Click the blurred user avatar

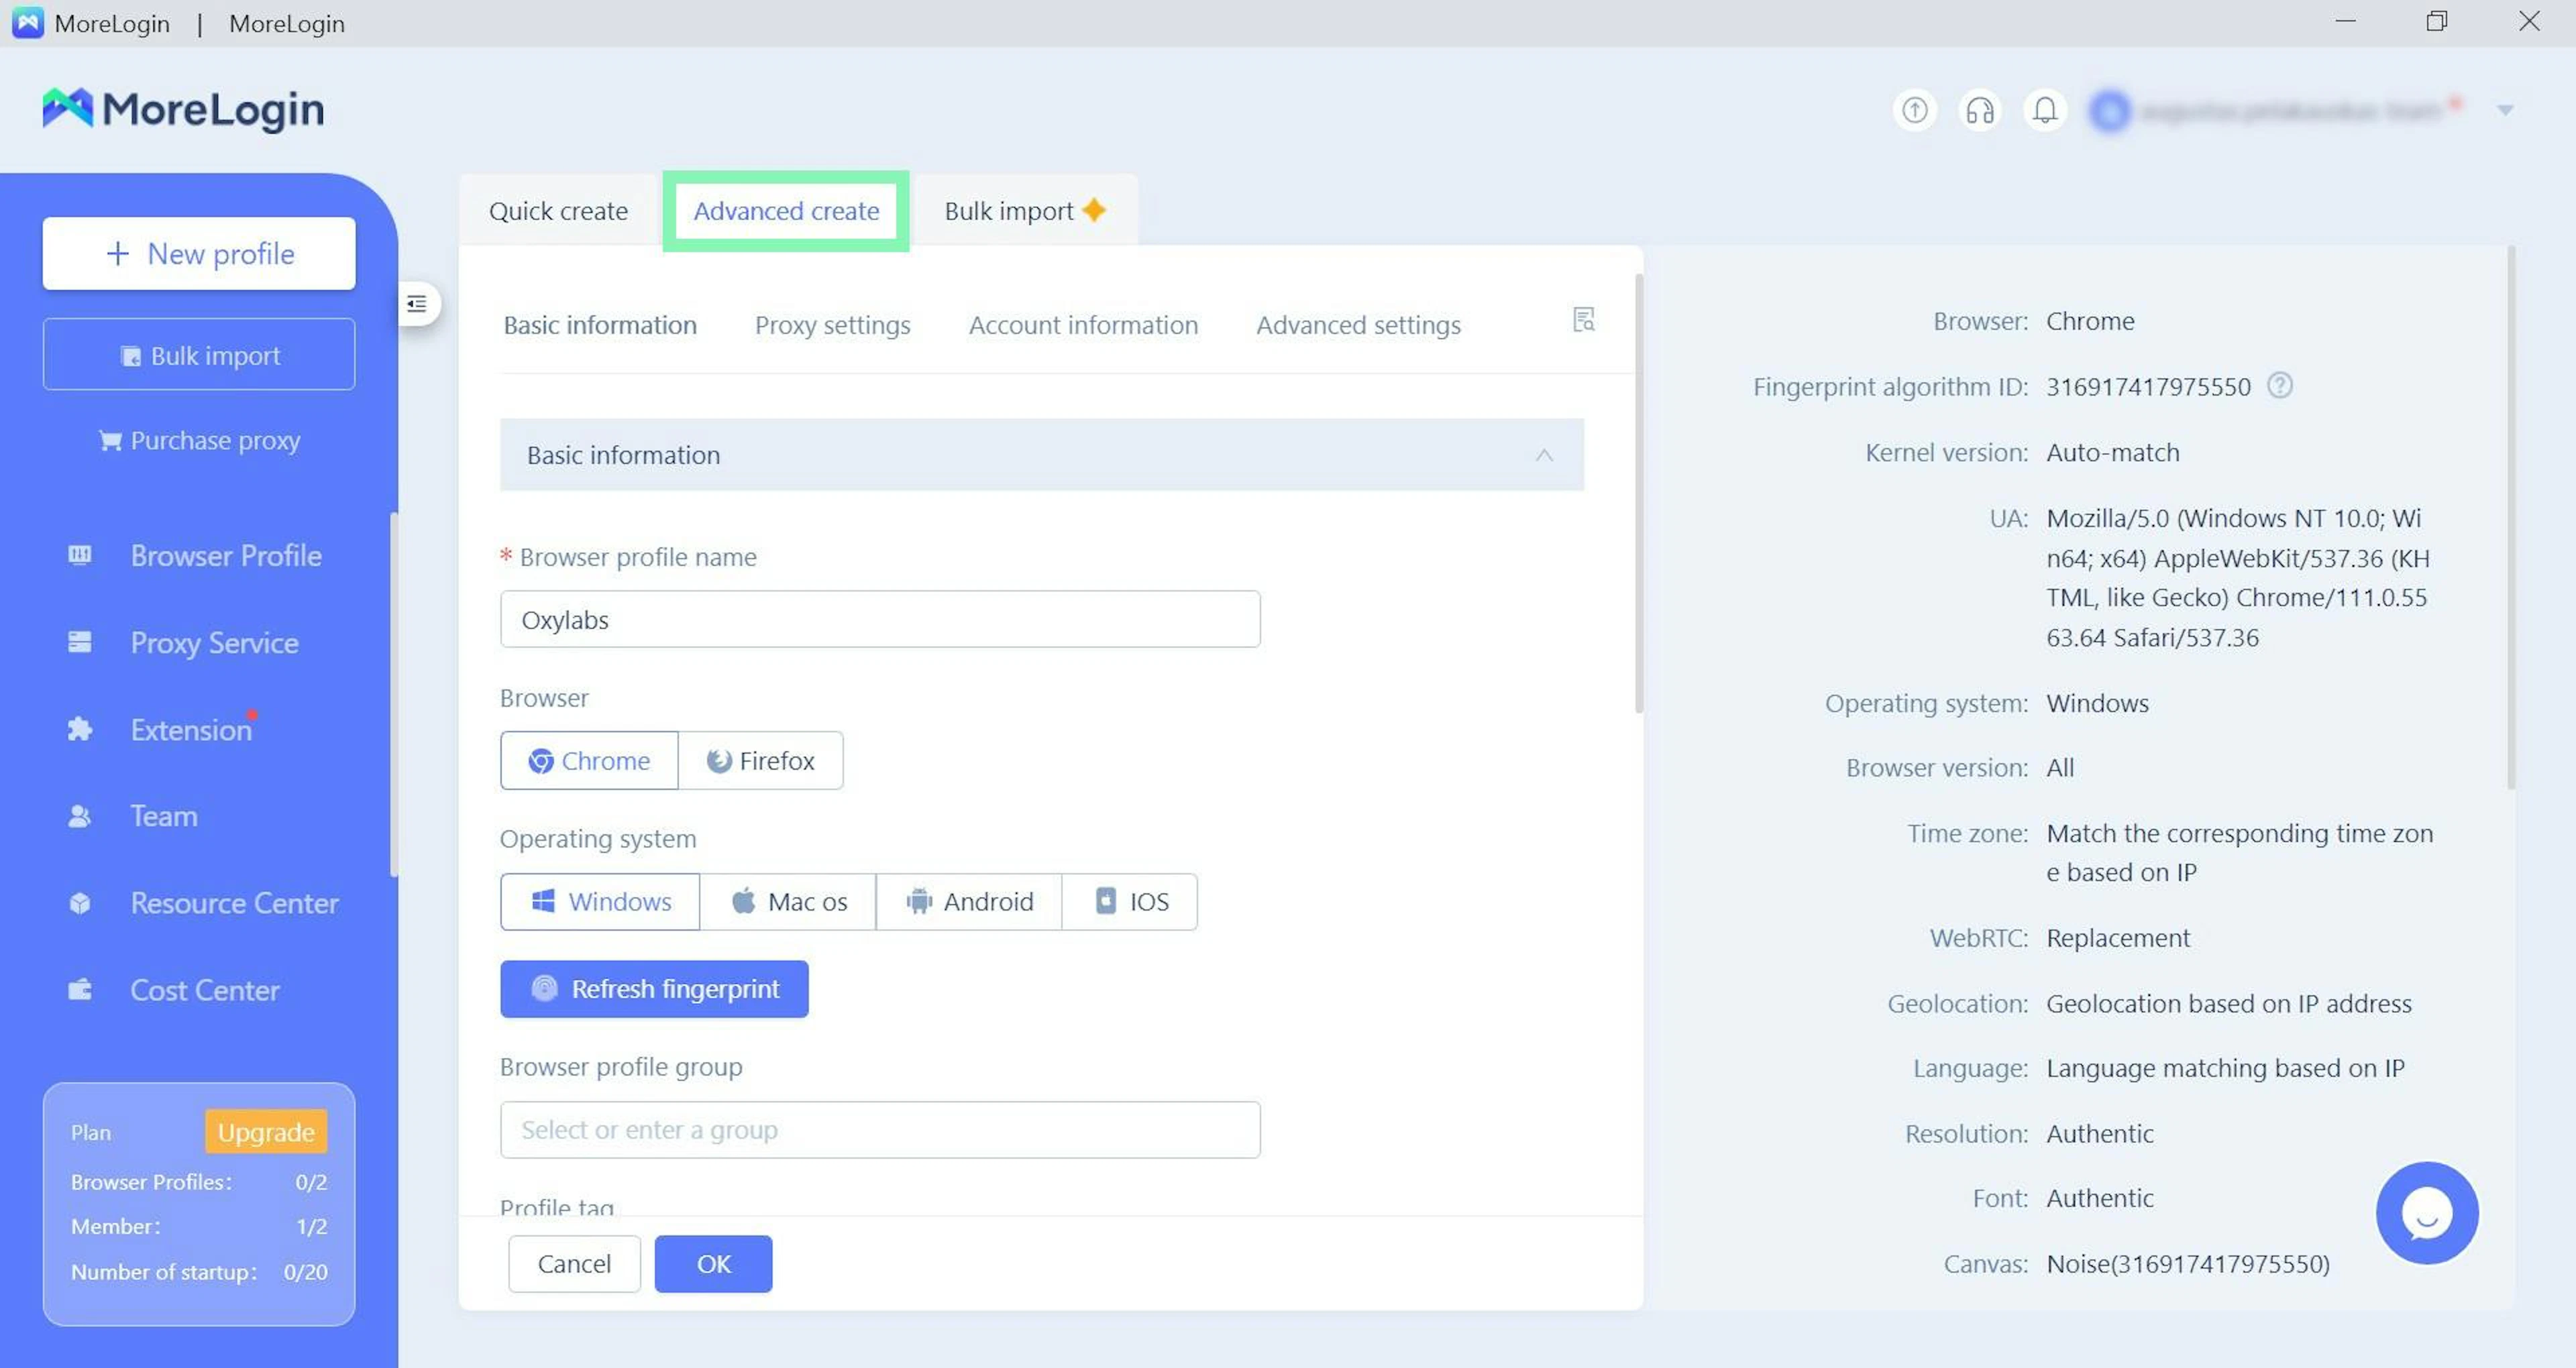click(2110, 110)
